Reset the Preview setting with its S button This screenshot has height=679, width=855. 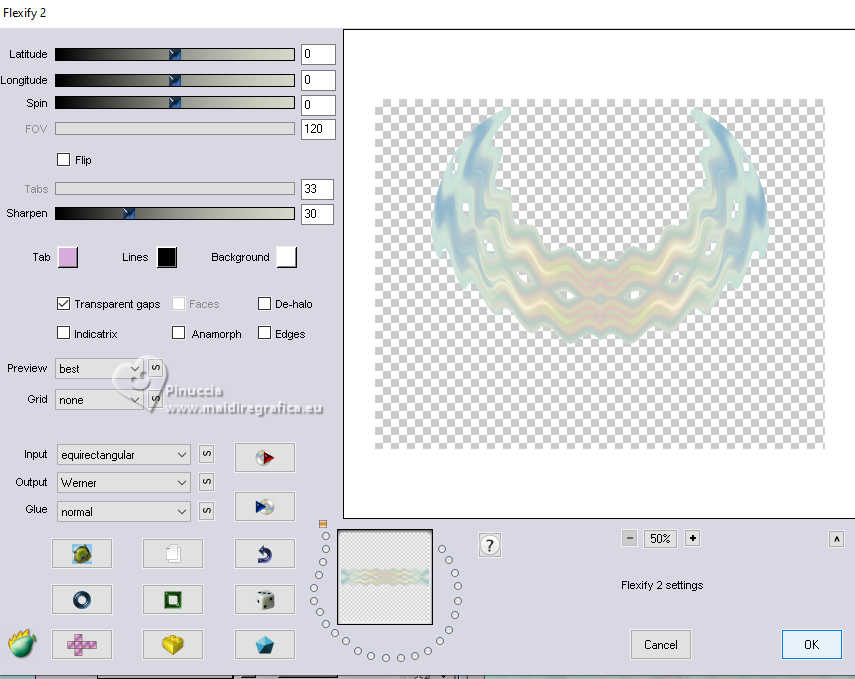coord(155,368)
